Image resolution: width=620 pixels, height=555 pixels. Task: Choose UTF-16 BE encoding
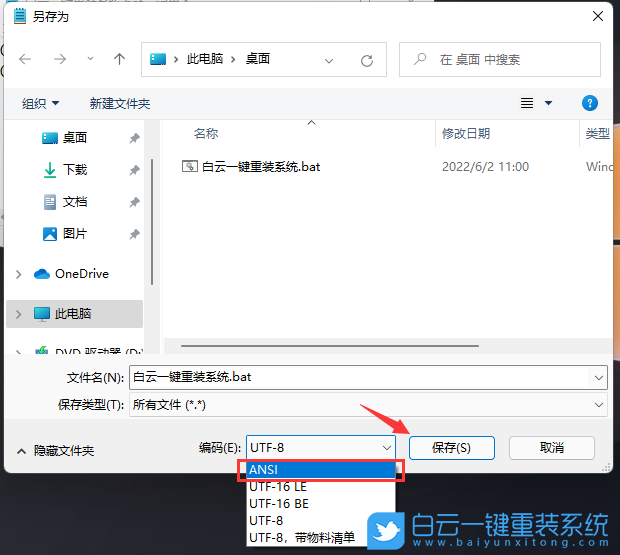click(321, 504)
